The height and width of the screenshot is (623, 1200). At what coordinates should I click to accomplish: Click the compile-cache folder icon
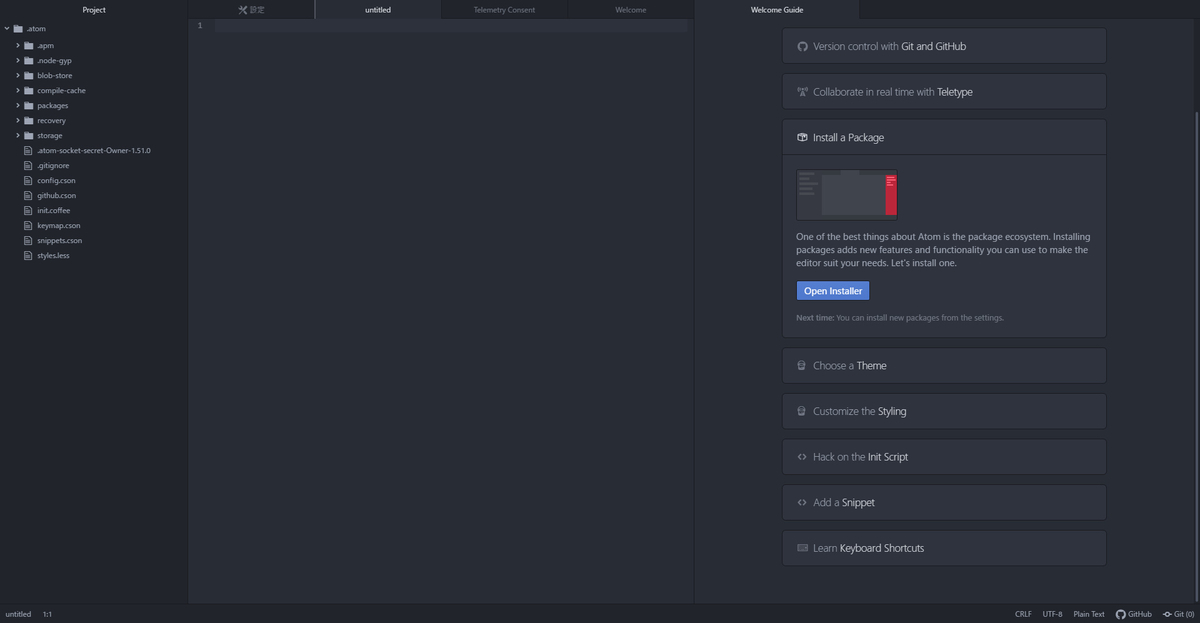click(x=29, y=90)
